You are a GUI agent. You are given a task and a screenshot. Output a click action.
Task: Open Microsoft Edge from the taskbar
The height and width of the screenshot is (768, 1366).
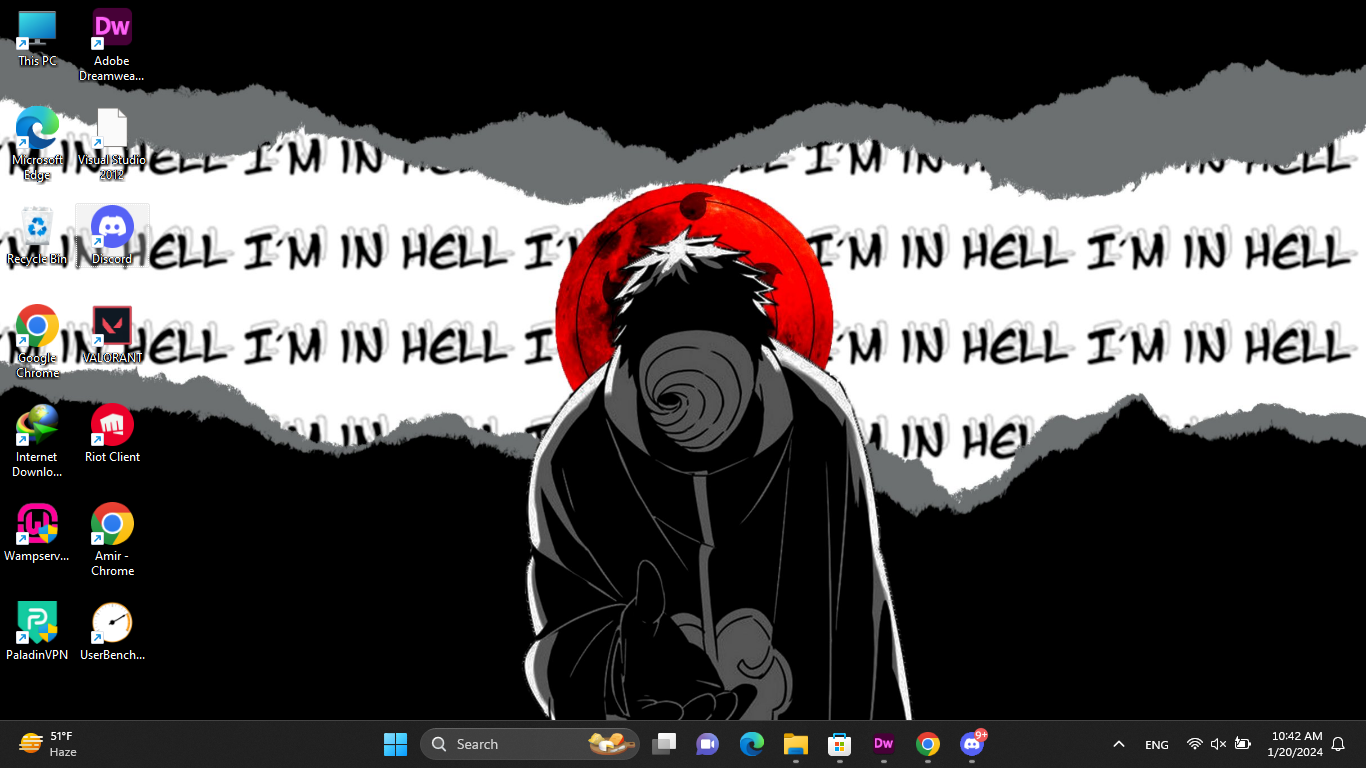tap(752, 744)
